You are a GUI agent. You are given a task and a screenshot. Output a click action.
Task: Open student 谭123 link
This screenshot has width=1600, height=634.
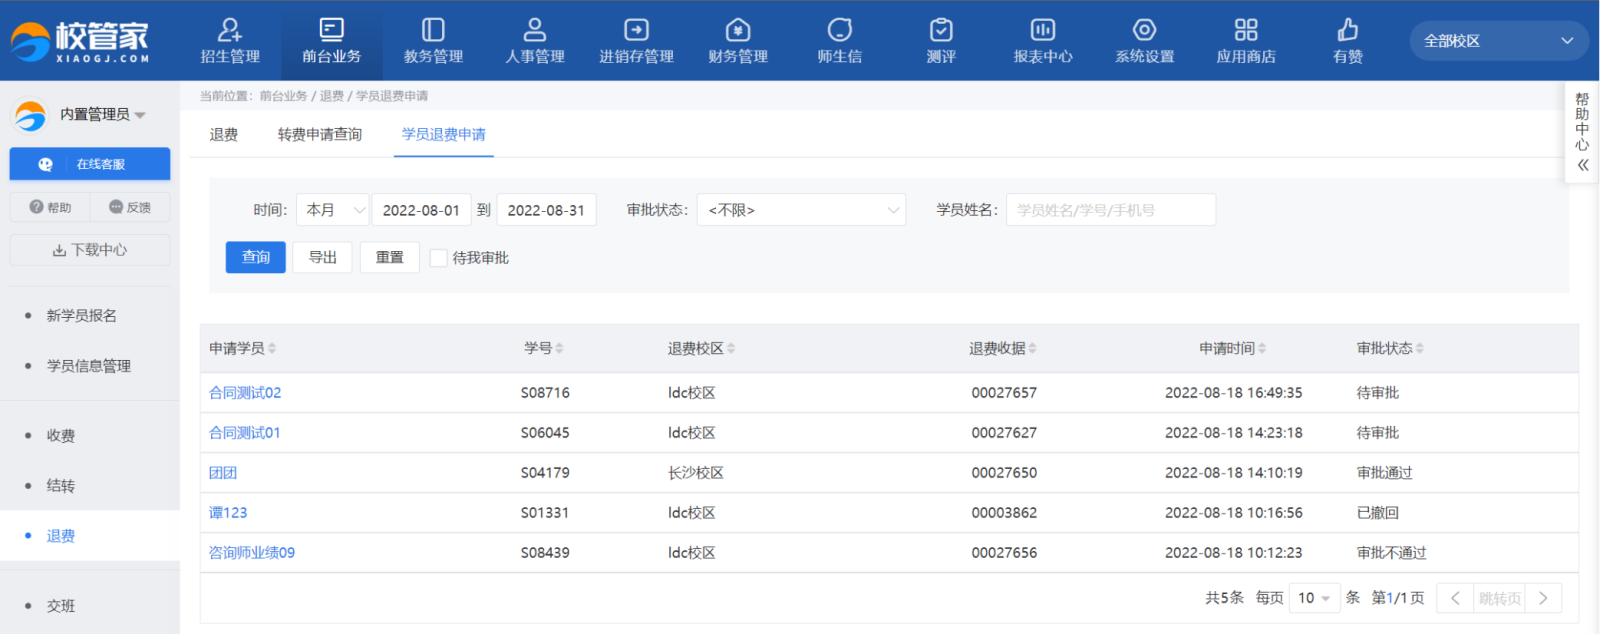coord(228,513)
